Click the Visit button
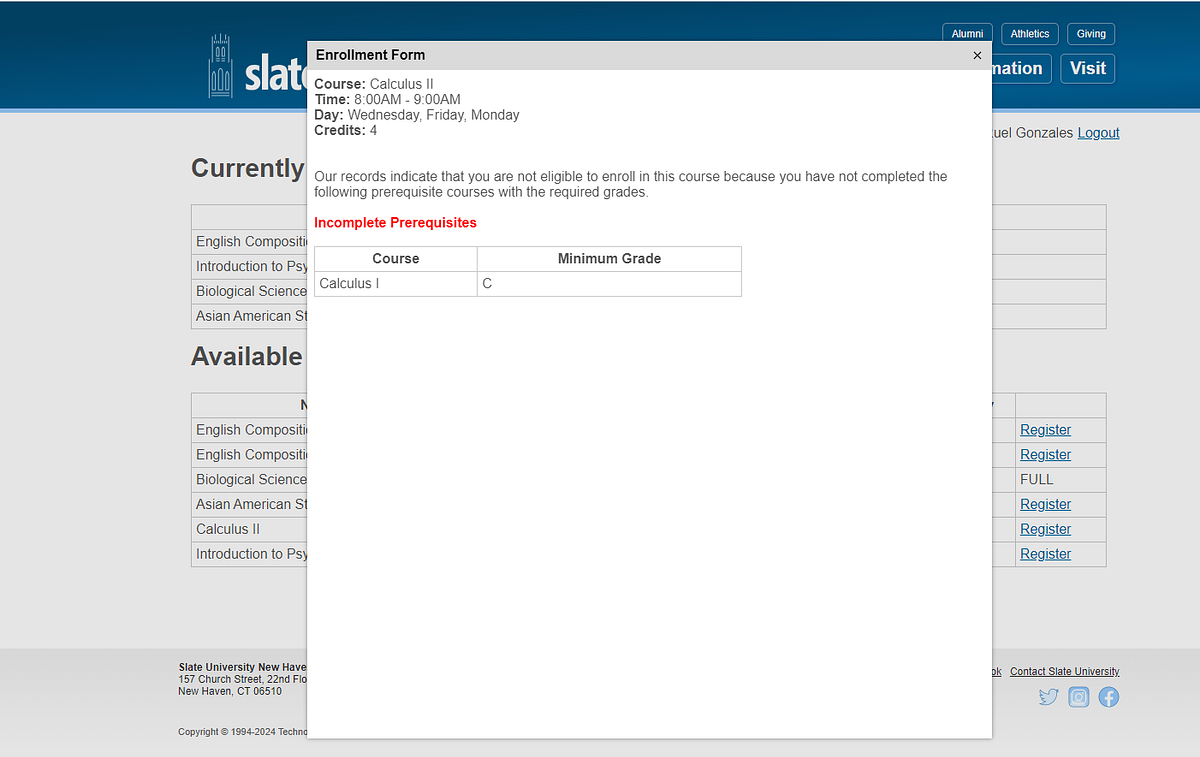 pyautogui.click(x=1087, y=68)
